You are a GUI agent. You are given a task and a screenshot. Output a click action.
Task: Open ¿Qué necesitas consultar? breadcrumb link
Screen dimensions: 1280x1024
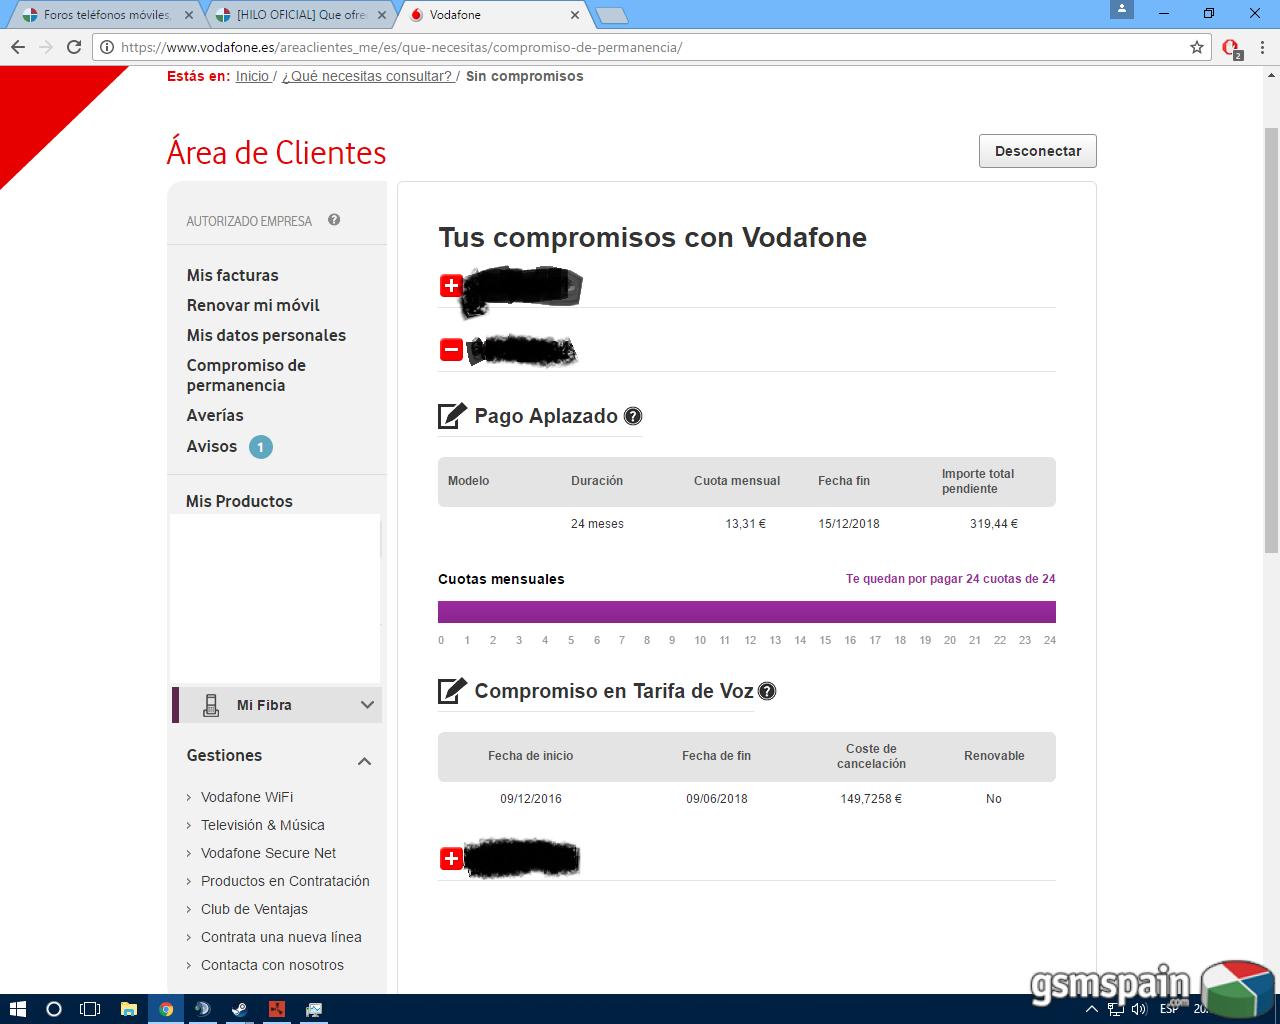(367, 76)
